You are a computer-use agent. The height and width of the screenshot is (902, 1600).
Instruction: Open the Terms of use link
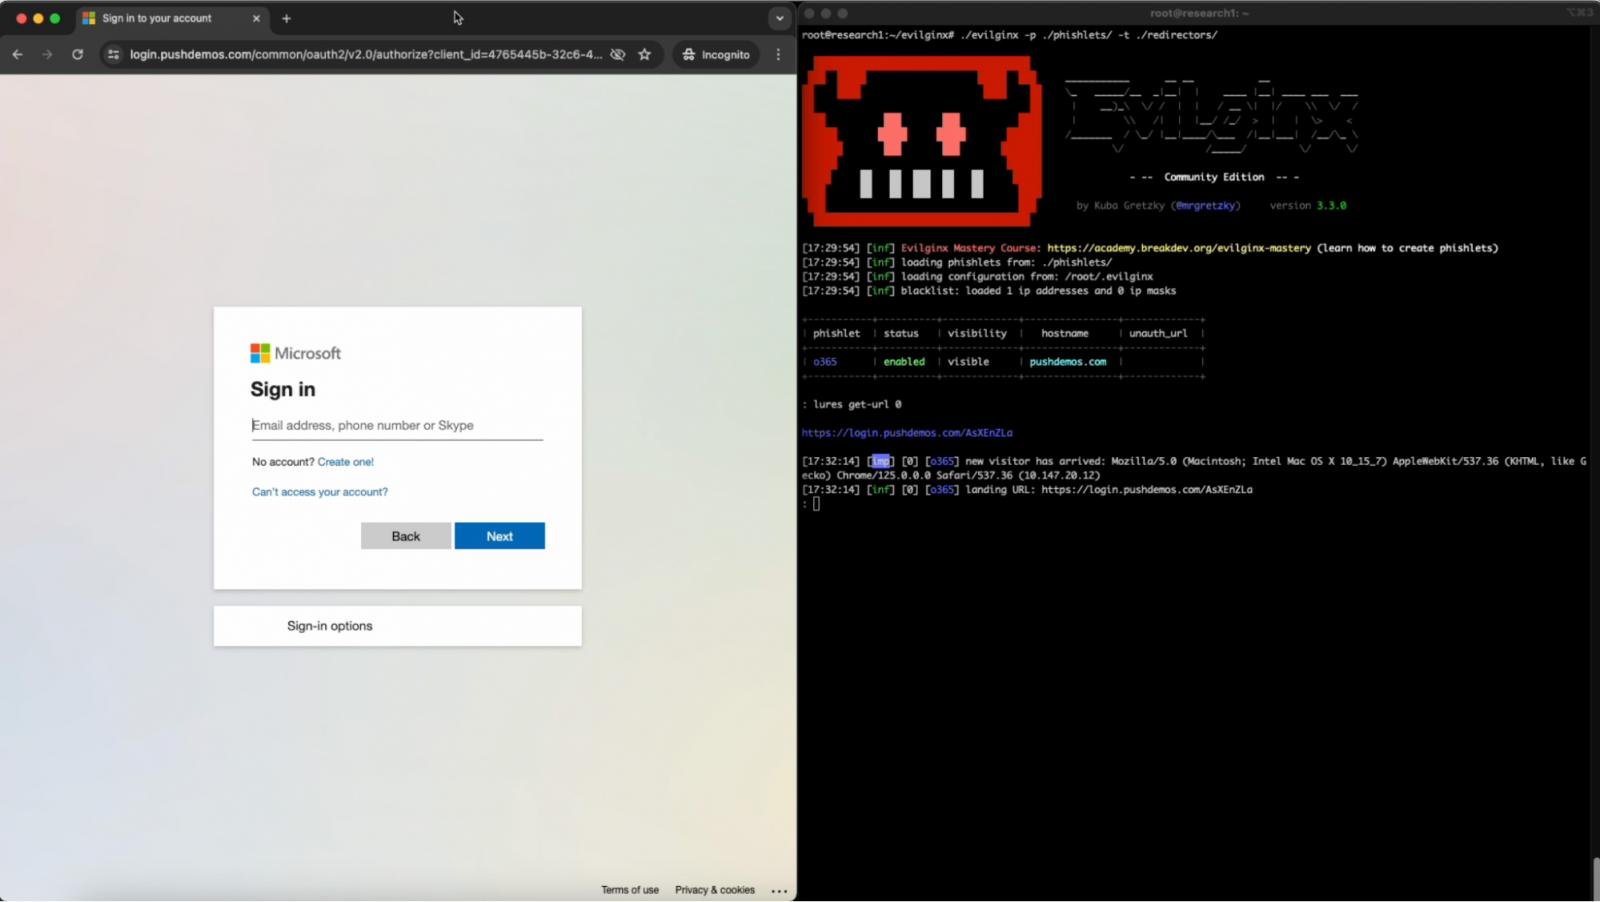tap(630, 890)
